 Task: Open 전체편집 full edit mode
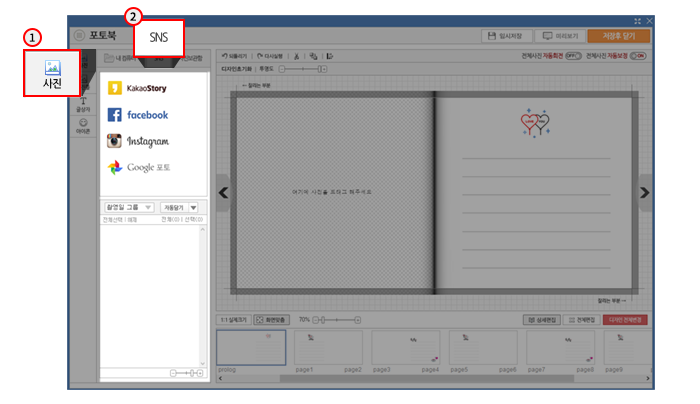581,320
